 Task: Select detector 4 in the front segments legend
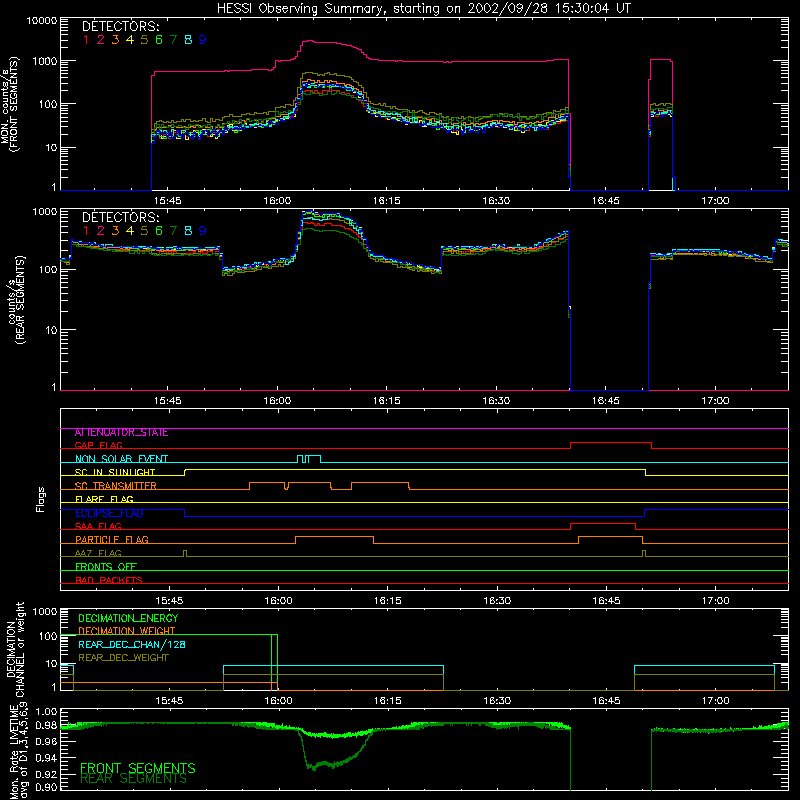(130, 40)
